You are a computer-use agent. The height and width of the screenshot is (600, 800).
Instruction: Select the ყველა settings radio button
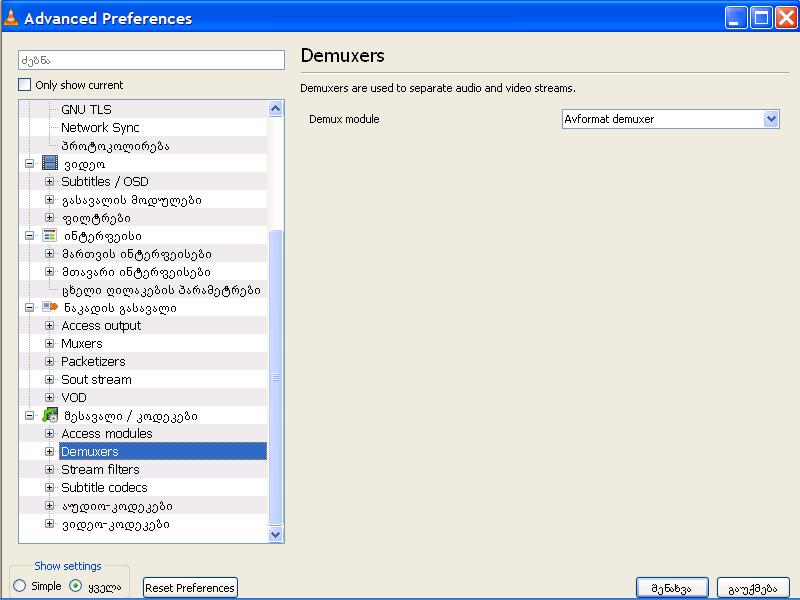tap(76, 586)
